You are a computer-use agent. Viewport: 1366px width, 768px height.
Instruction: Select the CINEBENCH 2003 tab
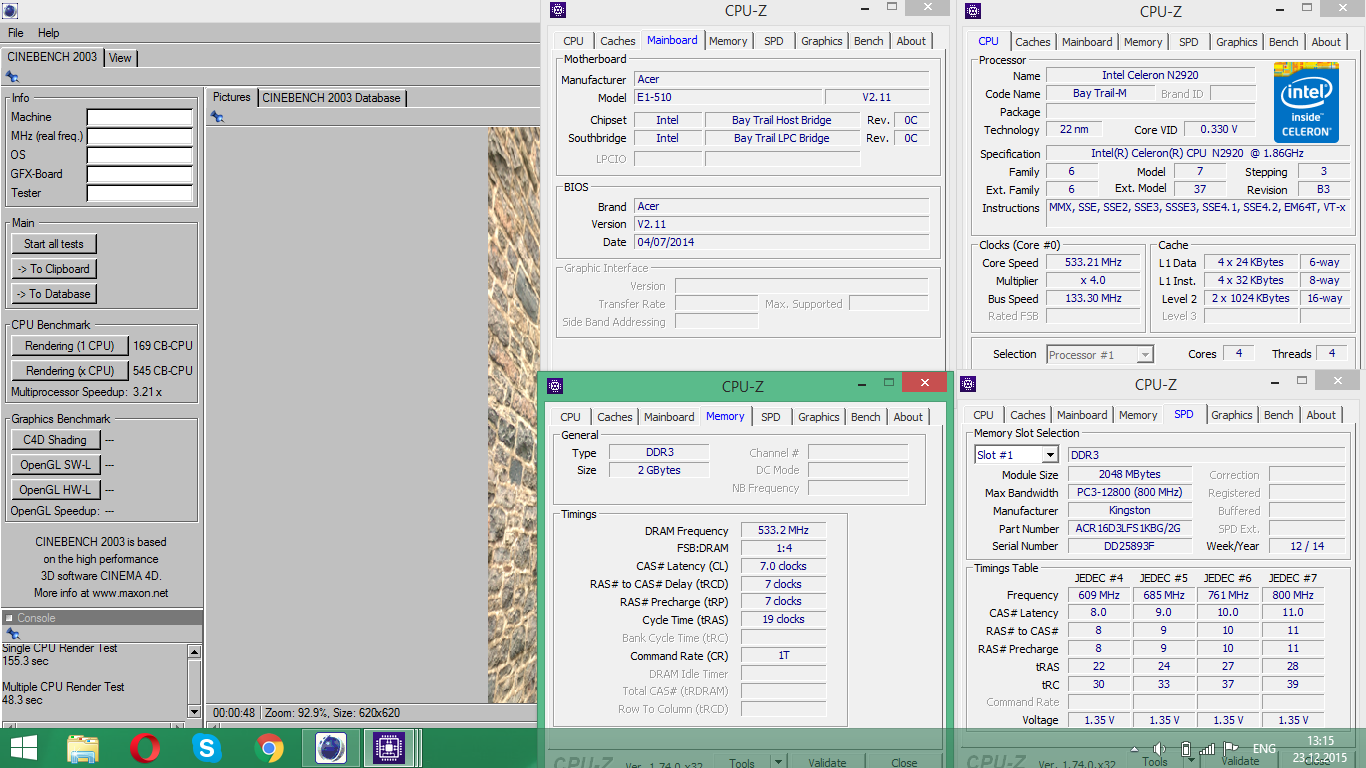[x=52, y=56]
